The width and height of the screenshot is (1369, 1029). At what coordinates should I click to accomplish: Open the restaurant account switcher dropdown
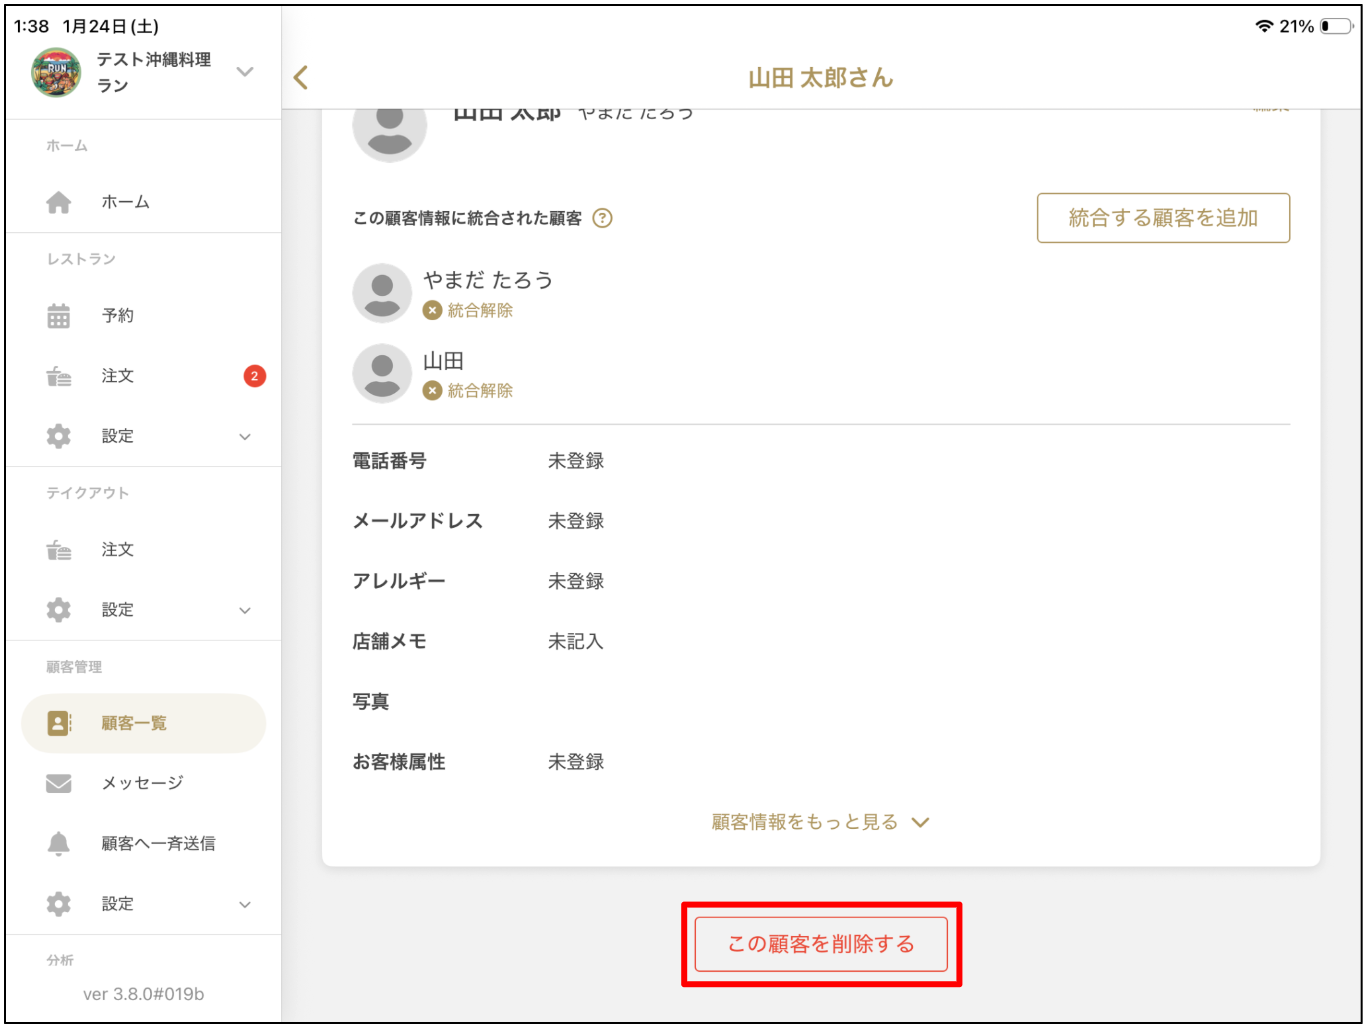[x=245, y=72]
